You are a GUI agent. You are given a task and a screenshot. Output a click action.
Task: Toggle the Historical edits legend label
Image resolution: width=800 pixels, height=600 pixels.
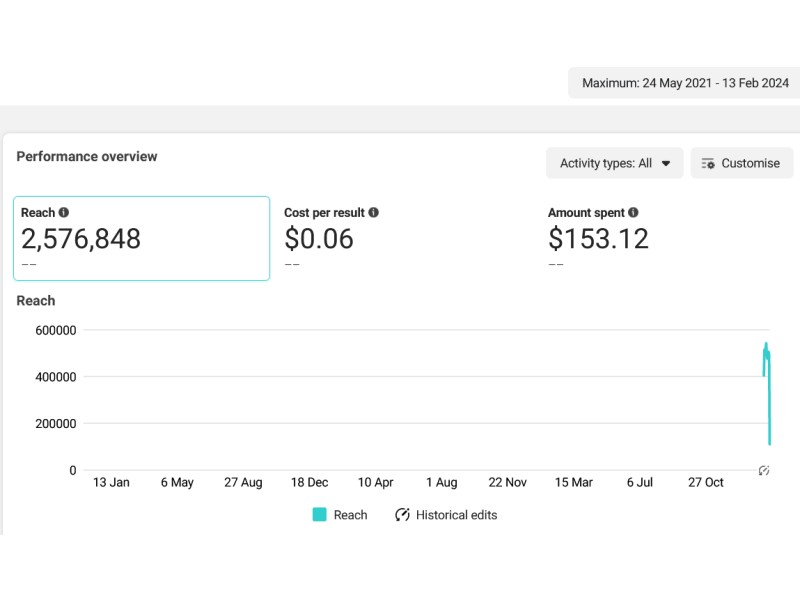[456, 515]
